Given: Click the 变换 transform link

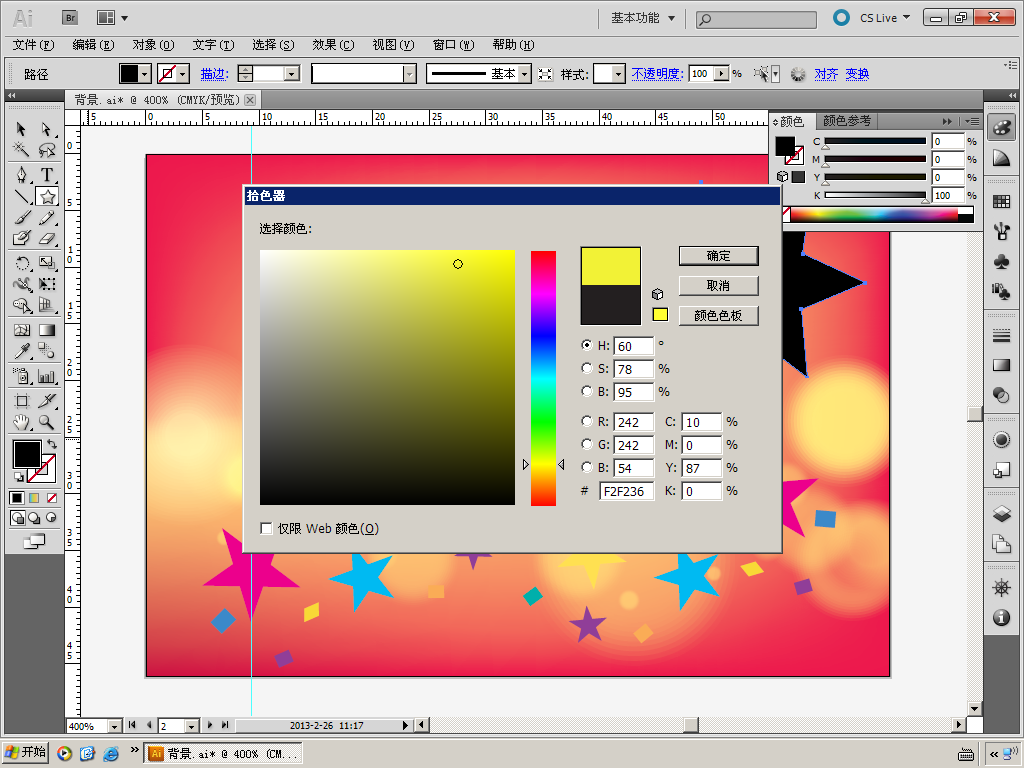Looking at the screenshot, I should [857, 74].
